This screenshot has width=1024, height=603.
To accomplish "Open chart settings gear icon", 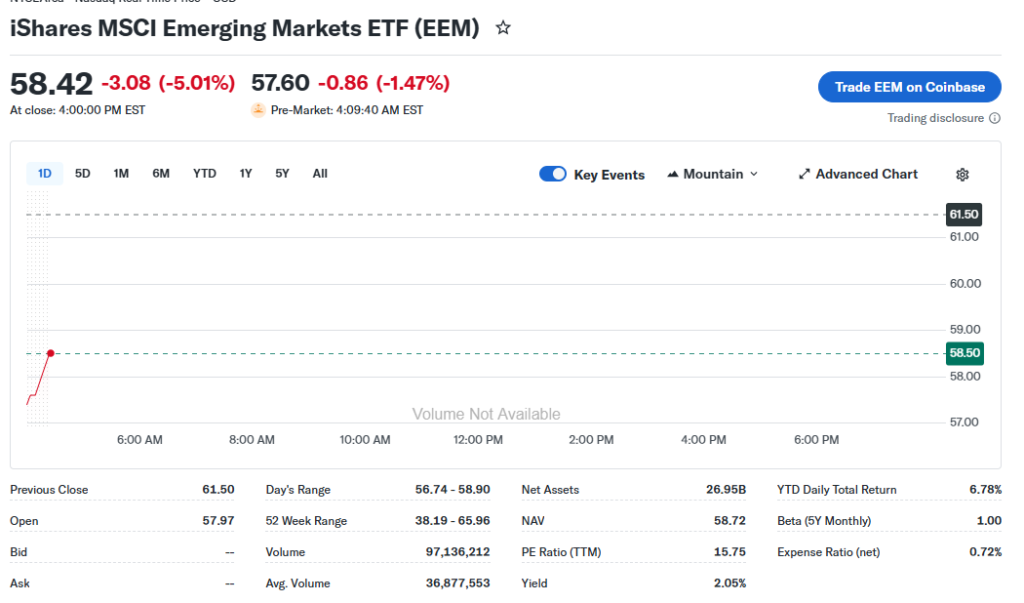I will (962, 175).
